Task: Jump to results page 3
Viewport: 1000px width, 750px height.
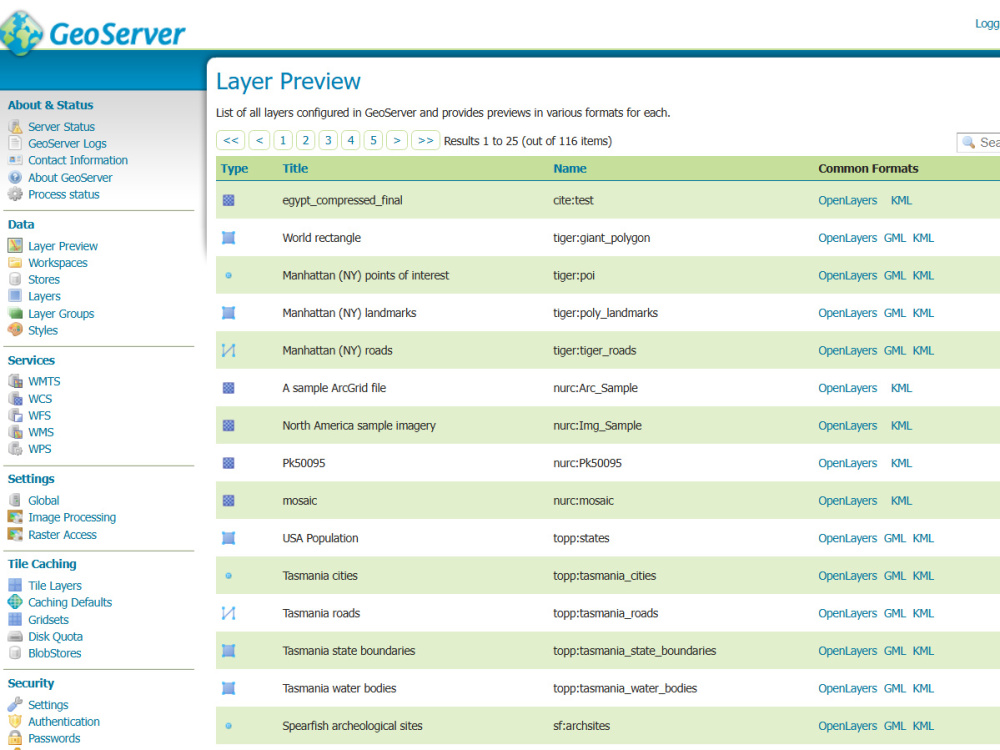Action: point(328,140)
